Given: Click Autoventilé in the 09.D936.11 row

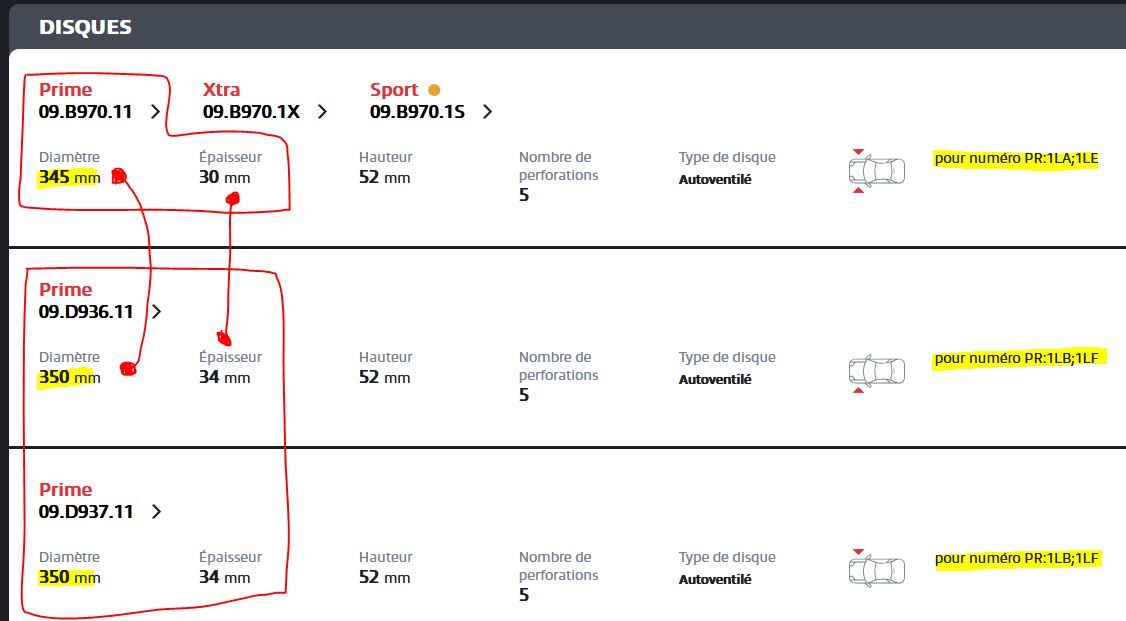Looking at the screenshot, I should (715, 379).
